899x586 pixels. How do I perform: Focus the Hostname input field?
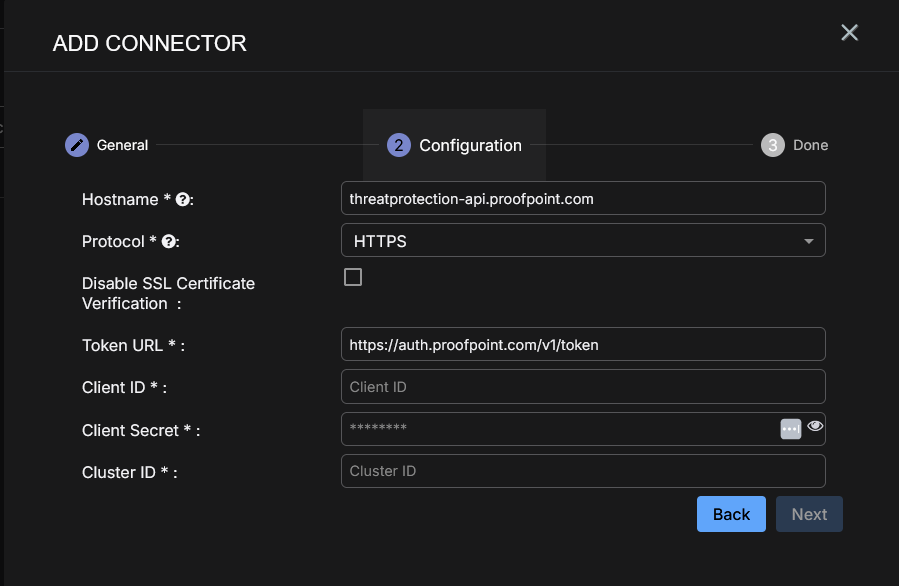[x=582, y=198]
